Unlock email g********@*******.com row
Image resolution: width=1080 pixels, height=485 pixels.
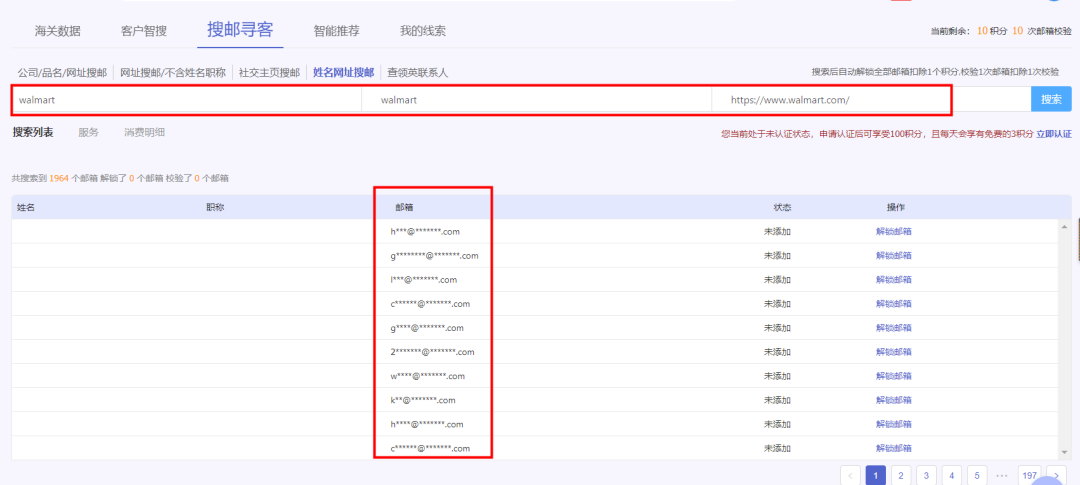click(x=894, y=256)
